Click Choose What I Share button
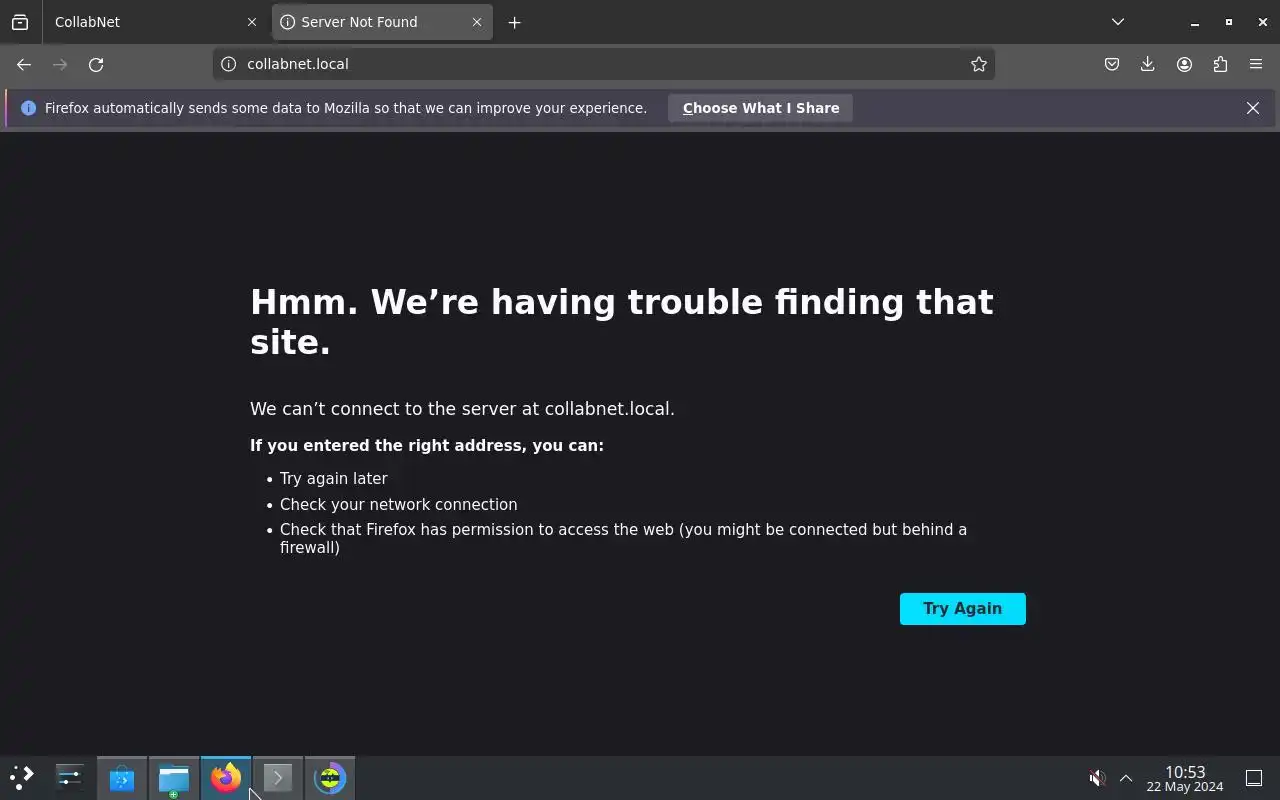This screenshot has height=800, width=1280. coord(761,108)
